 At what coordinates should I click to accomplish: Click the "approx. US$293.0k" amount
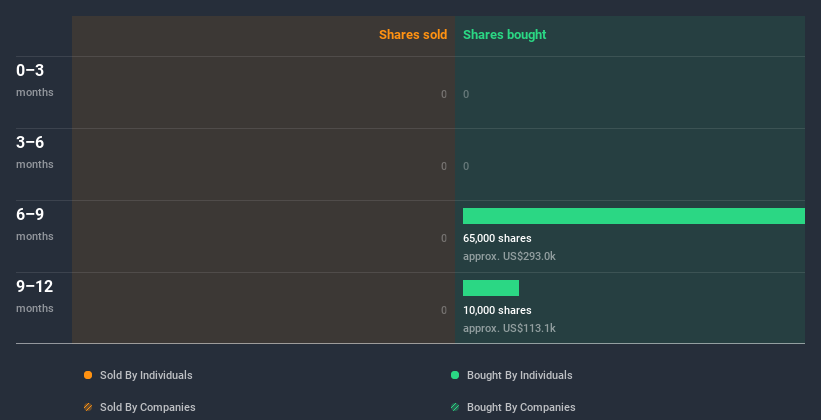tap(509, 256)
